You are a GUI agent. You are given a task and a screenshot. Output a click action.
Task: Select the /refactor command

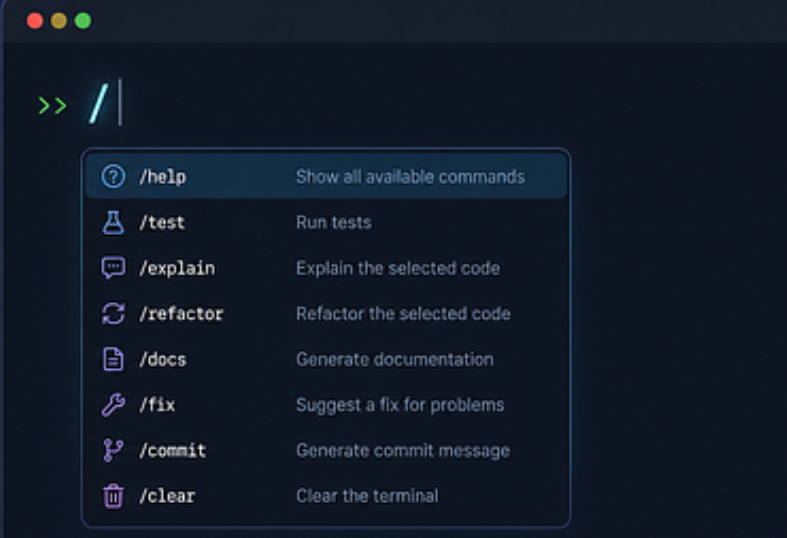[326, 314]
